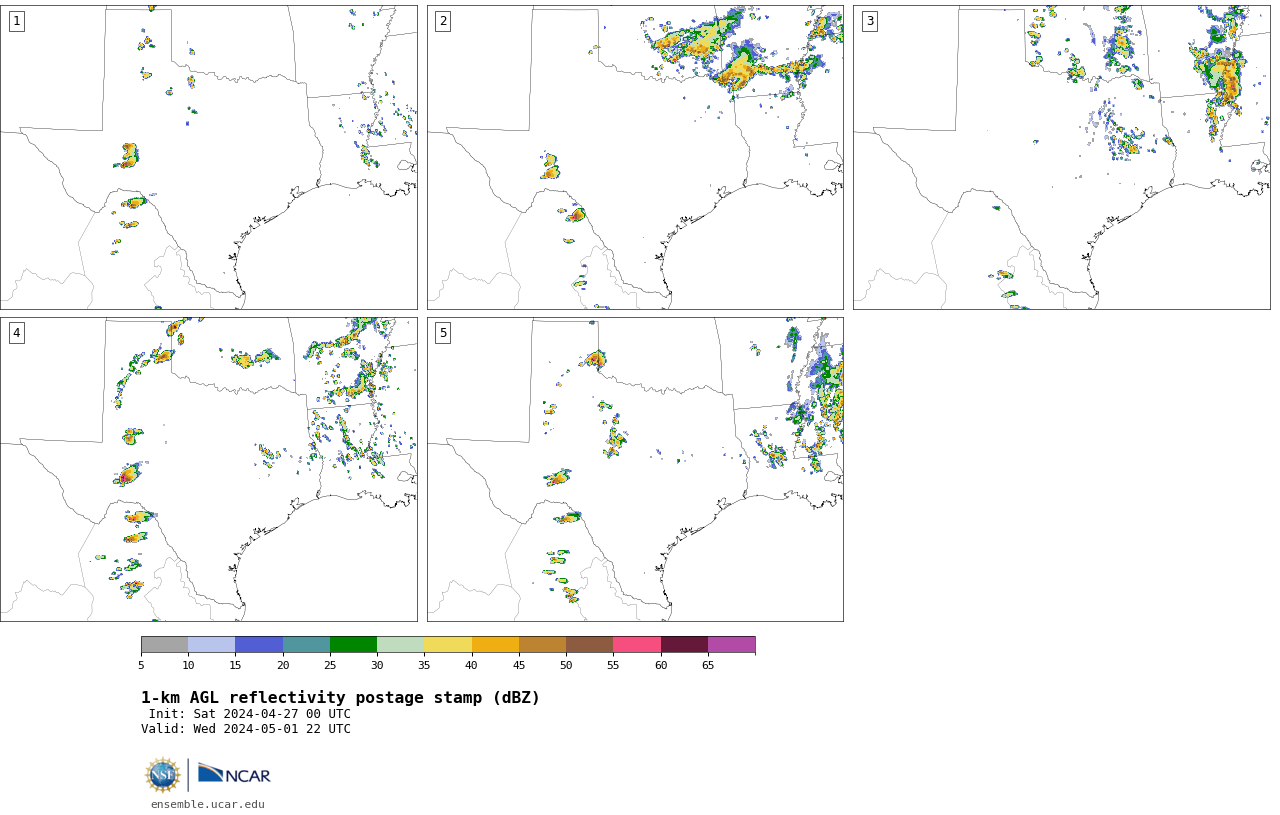Click the purple 65+ dBZ swatch
Screen dimensions: 1280x815
point(731,644)
